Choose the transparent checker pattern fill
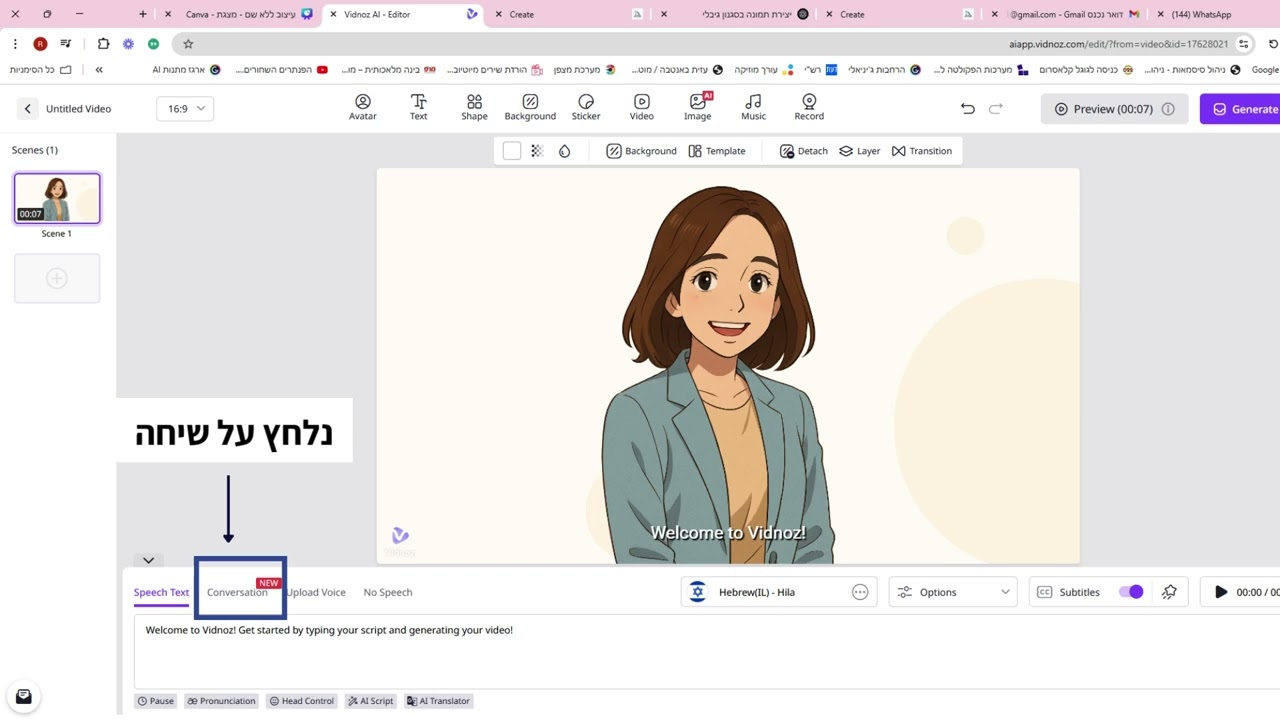 tap(537, 151)
